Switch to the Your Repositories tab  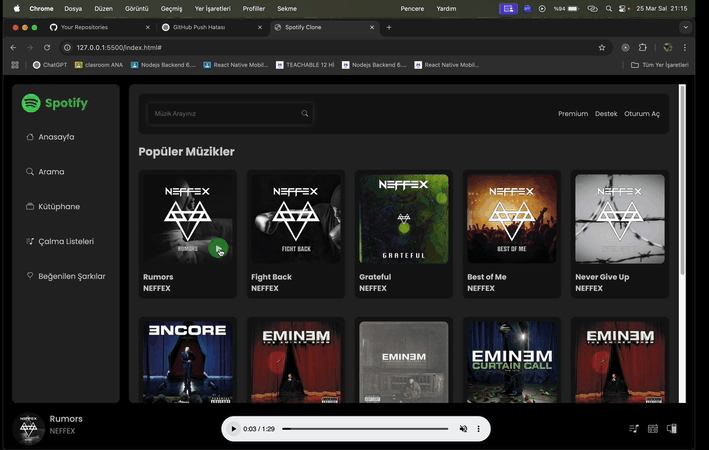pyautogui.click(x=99, y=28)
